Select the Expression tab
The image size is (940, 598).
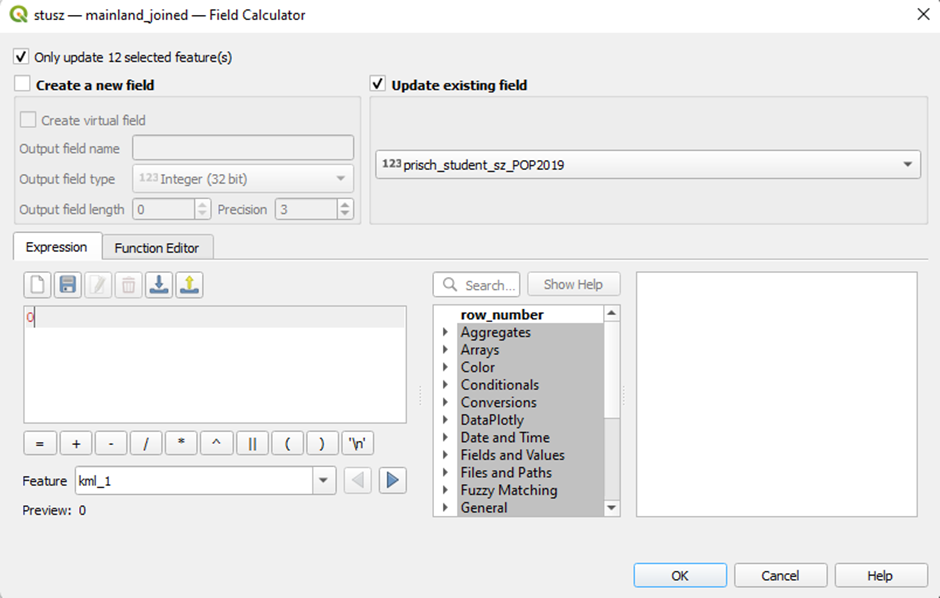[x=56, y=247]
